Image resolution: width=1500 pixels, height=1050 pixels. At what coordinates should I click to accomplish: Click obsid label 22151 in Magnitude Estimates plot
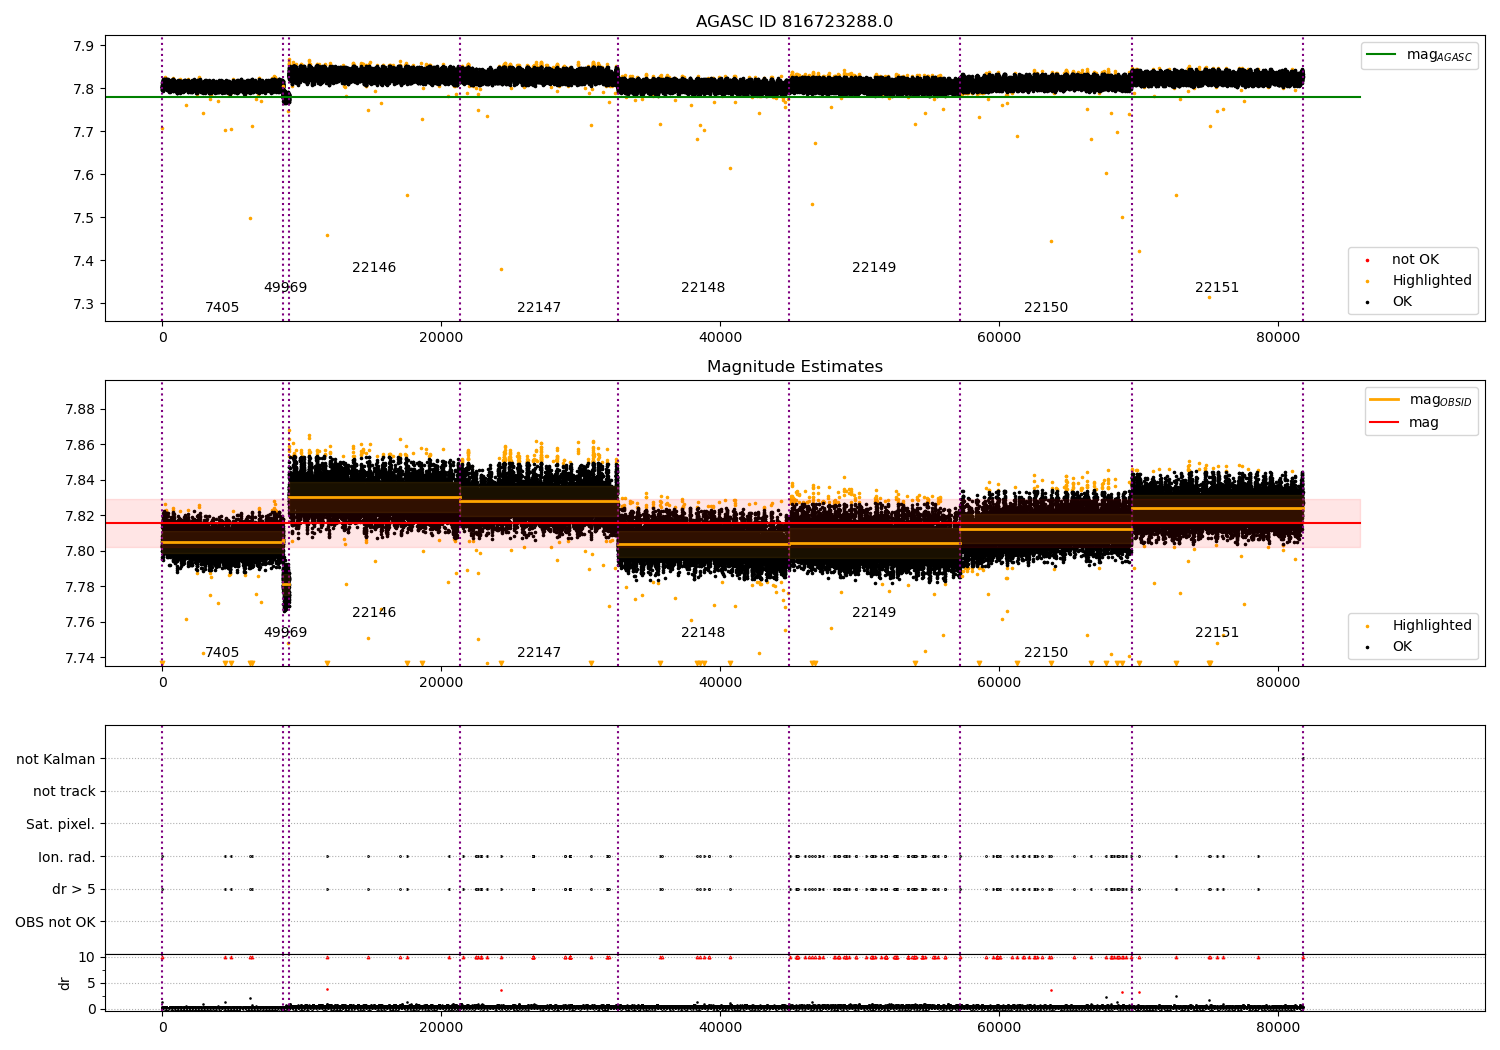point(1217,633)
